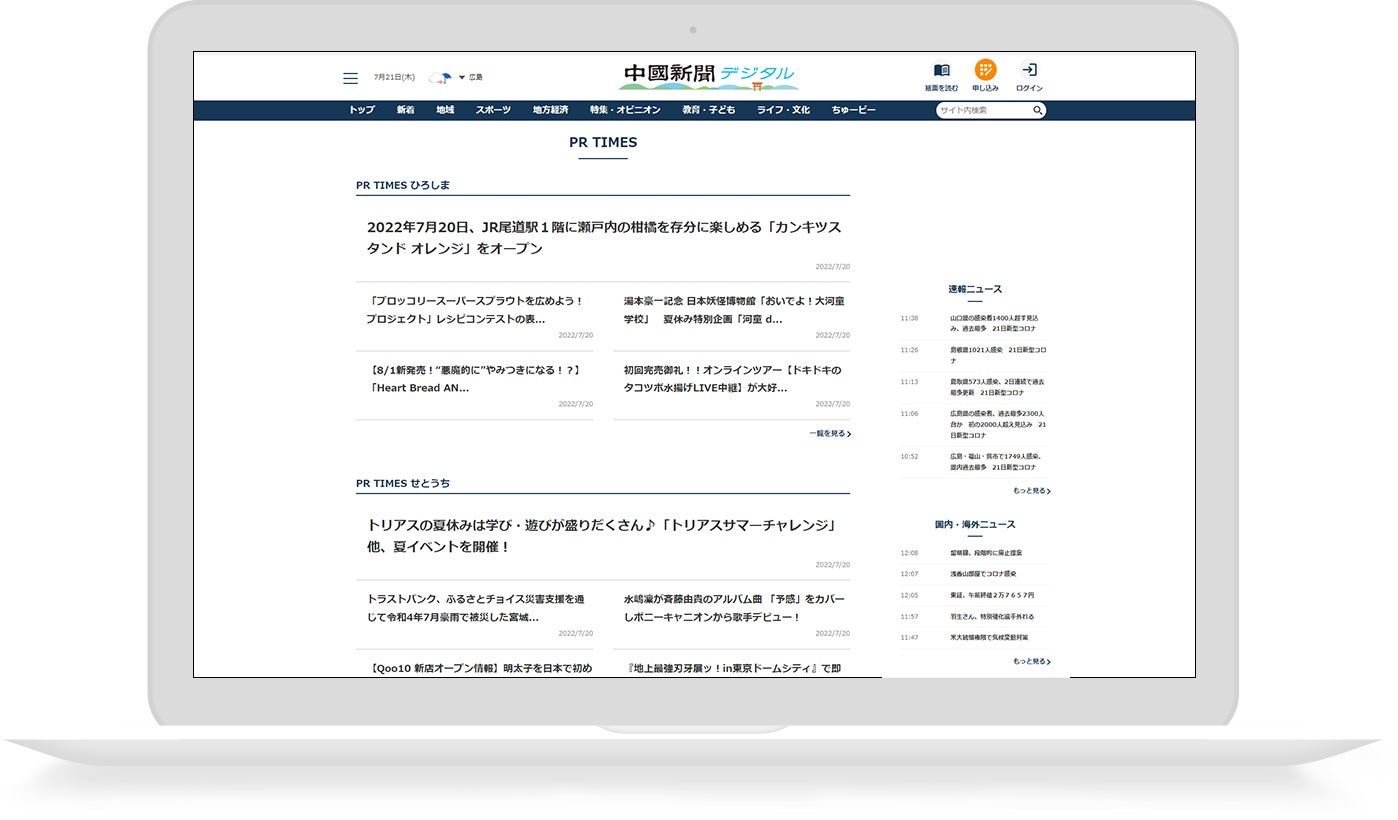Viewport: 1398px width, 820px height.
Task: Expand the 広島 region dropdown
Action: point(470,77)
